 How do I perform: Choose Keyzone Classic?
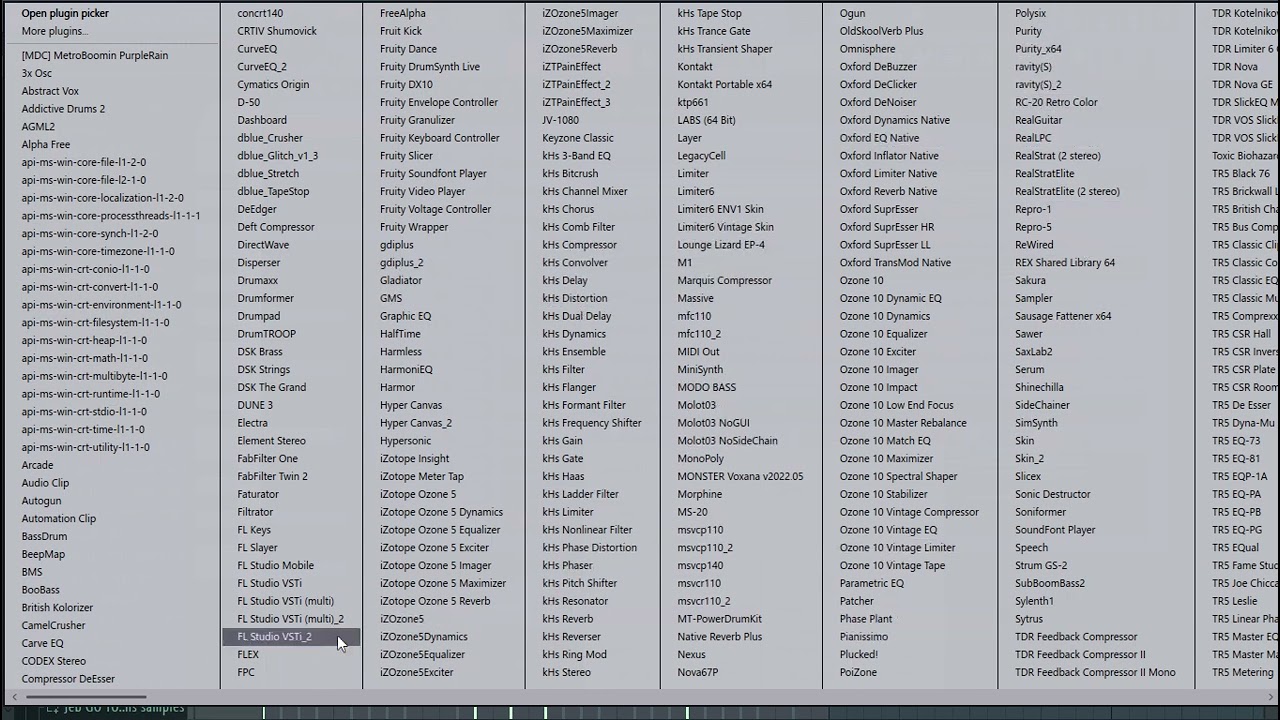(x=578, y=139)
